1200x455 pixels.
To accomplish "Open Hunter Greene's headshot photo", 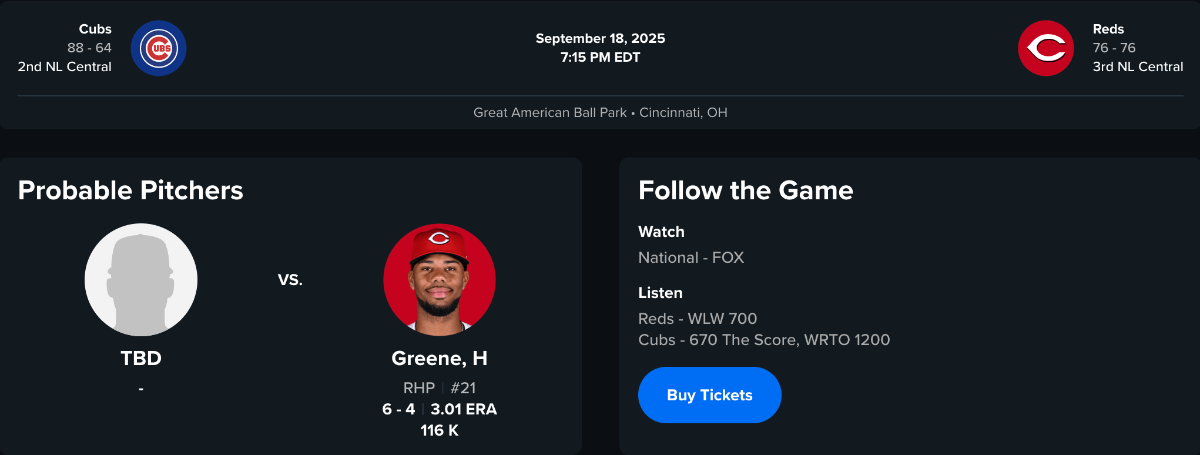I will (439, 279).
